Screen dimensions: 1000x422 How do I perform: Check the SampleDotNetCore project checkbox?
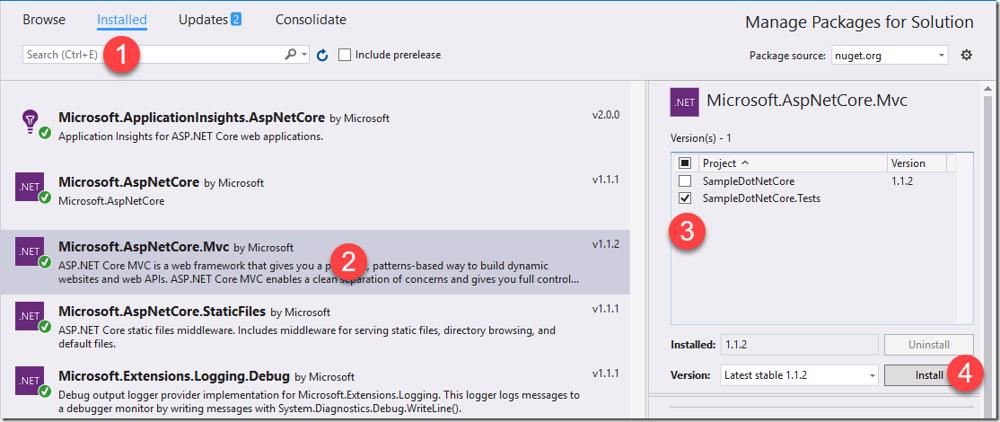pyautogui.click(x=685, y=181)
